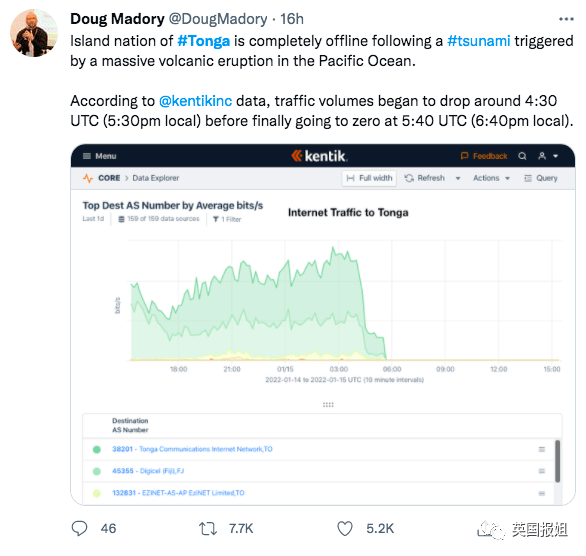Screen dimensions: 586x556
Task: Click the 1 Filter funnel icon
Action: click(216, 219)
